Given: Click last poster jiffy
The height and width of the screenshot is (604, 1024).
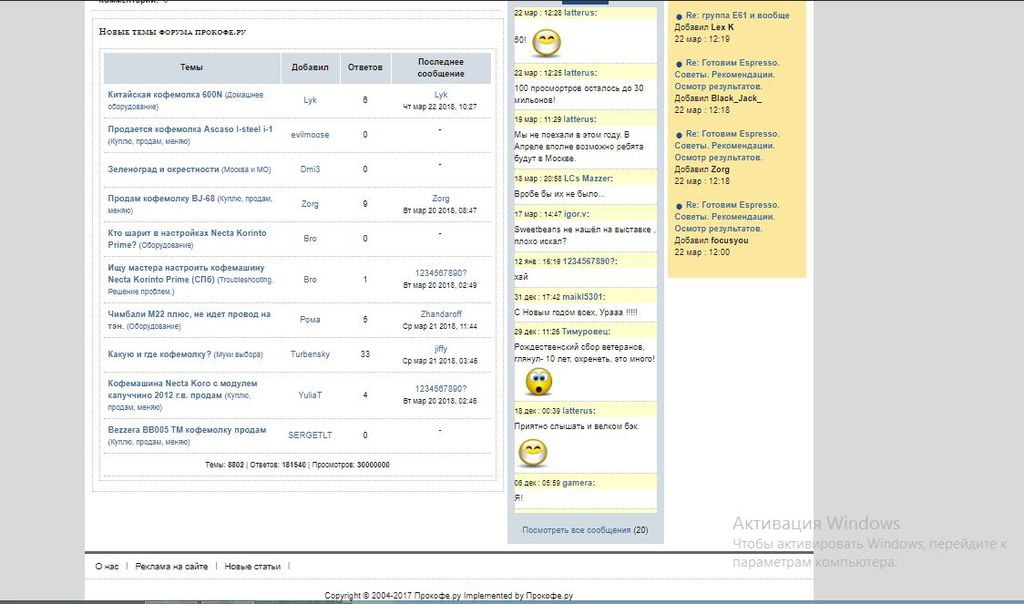Looking at the screenshot, I should [x=441, y=349].
